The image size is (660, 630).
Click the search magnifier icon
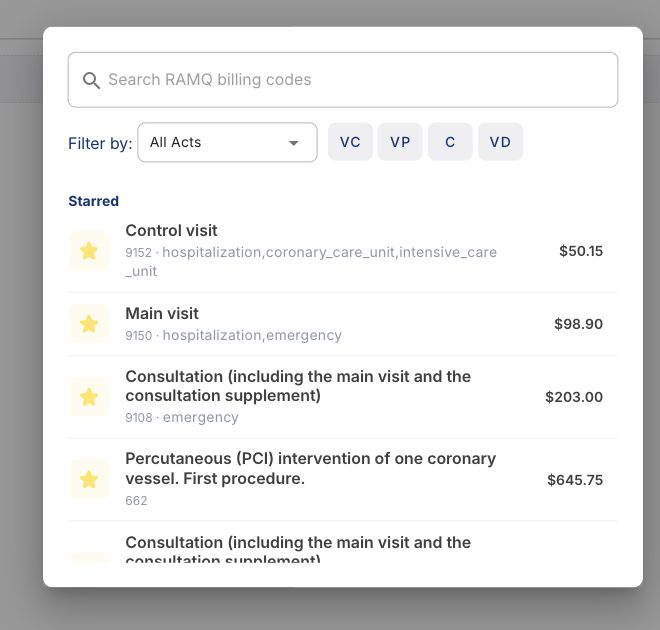tap(91, 80)
